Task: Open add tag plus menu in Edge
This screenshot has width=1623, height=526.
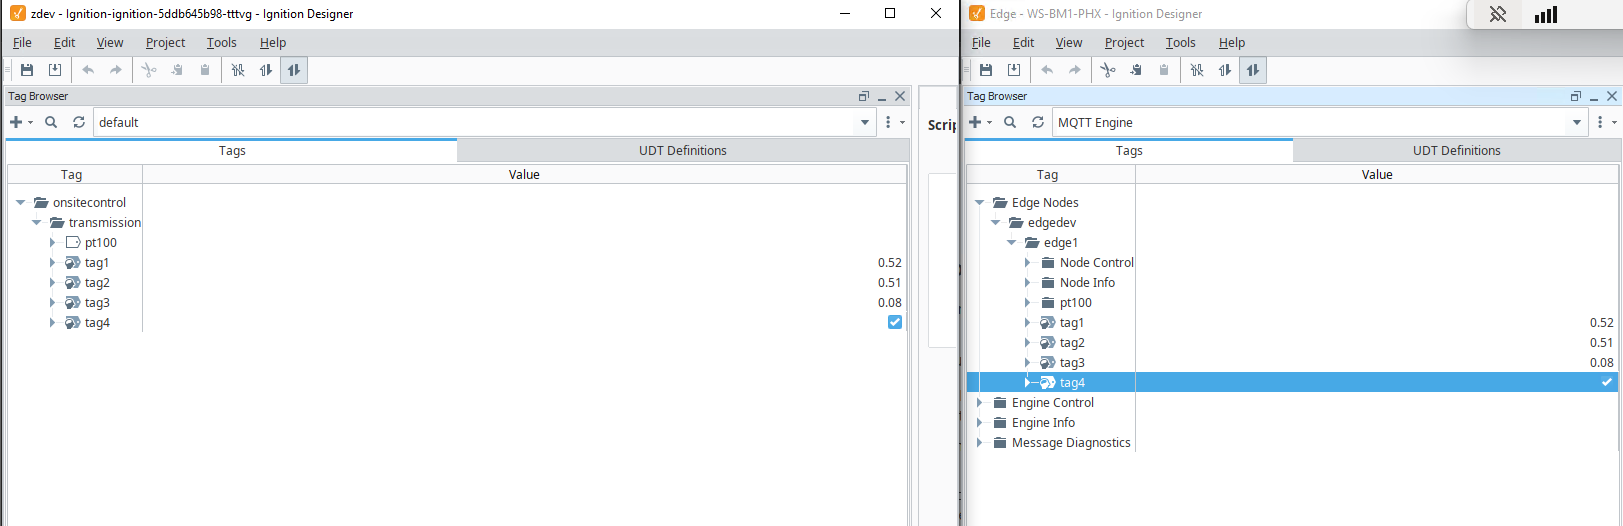Action: [980, 122]
